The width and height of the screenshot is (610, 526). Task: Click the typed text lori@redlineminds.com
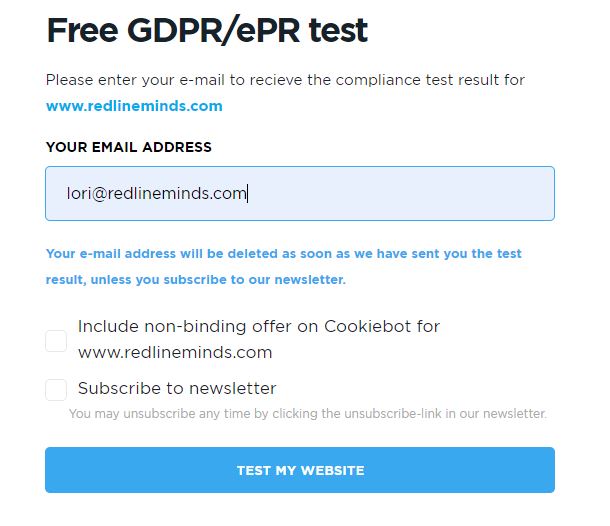(156, 194)
